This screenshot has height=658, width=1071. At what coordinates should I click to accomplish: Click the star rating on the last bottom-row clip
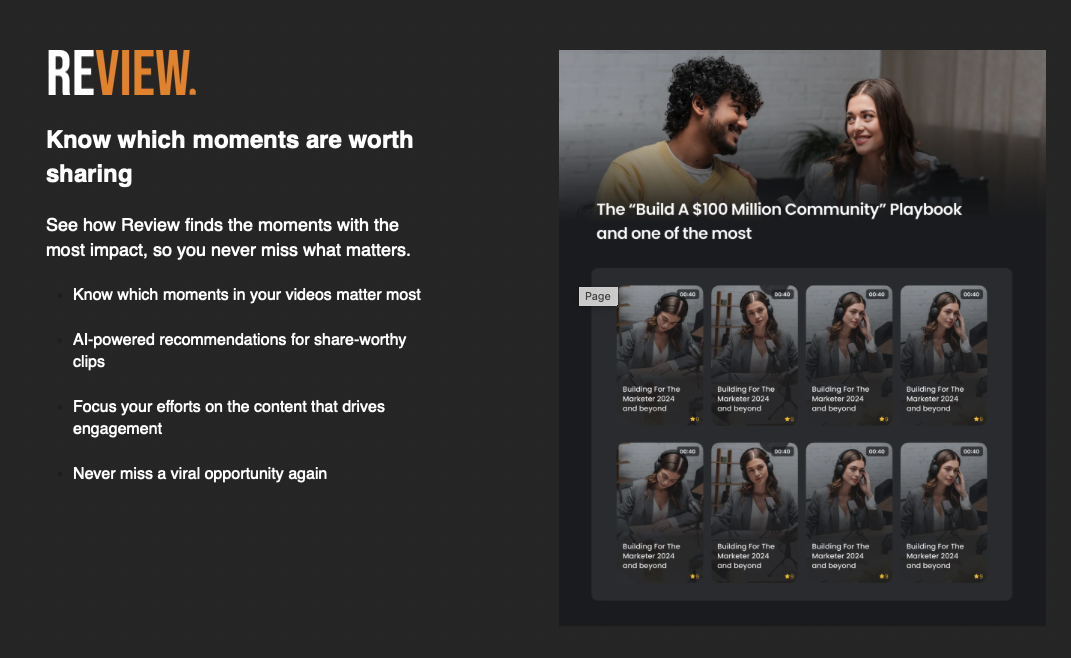point(978,576)
